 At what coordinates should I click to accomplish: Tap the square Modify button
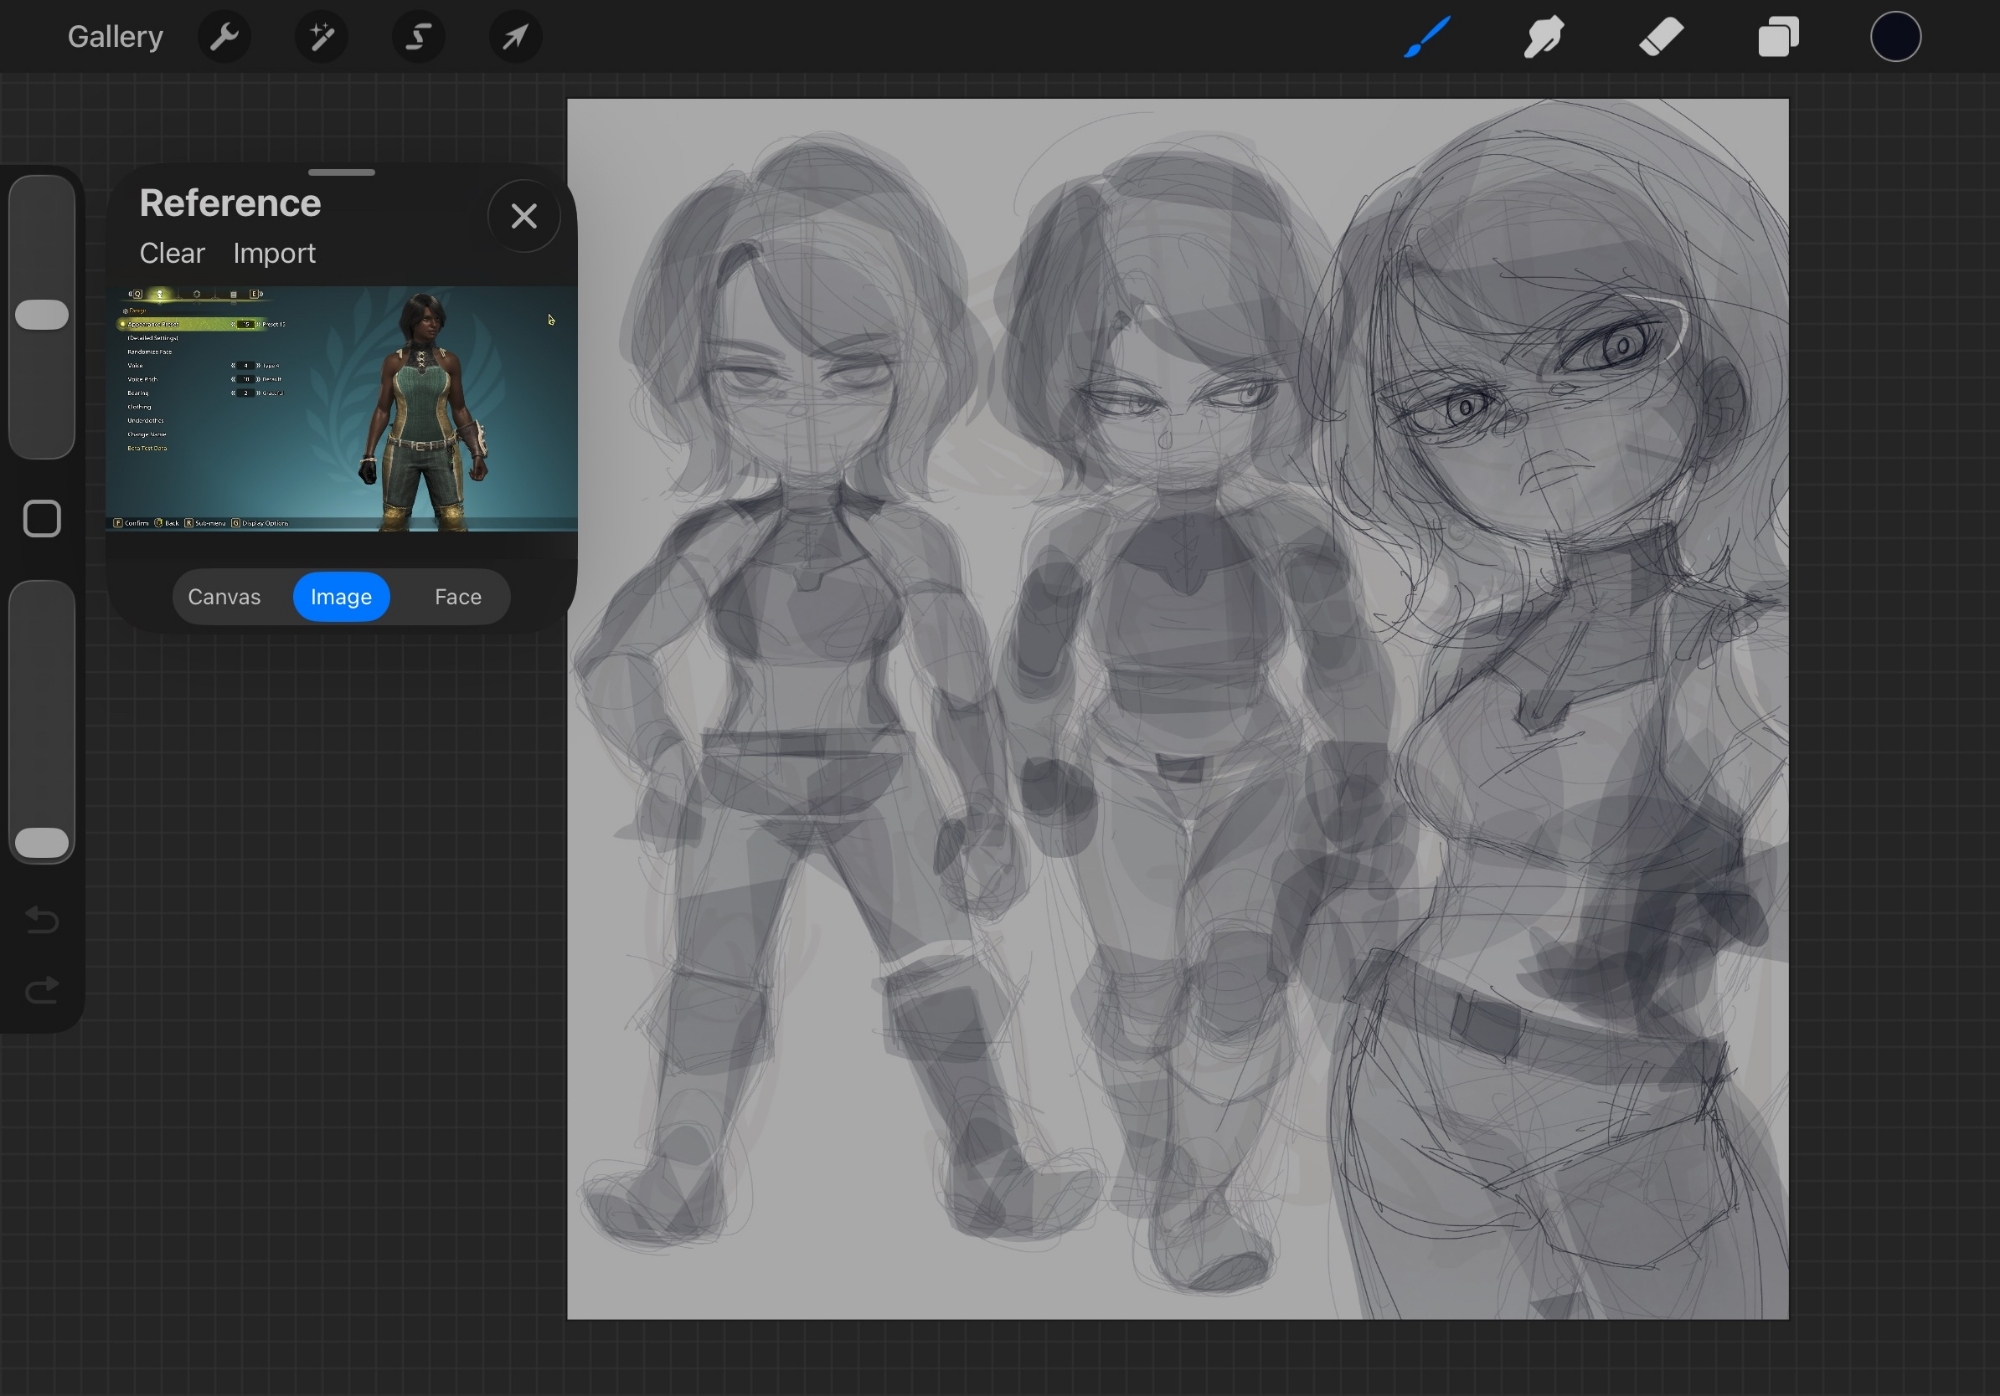click(42, 519)
